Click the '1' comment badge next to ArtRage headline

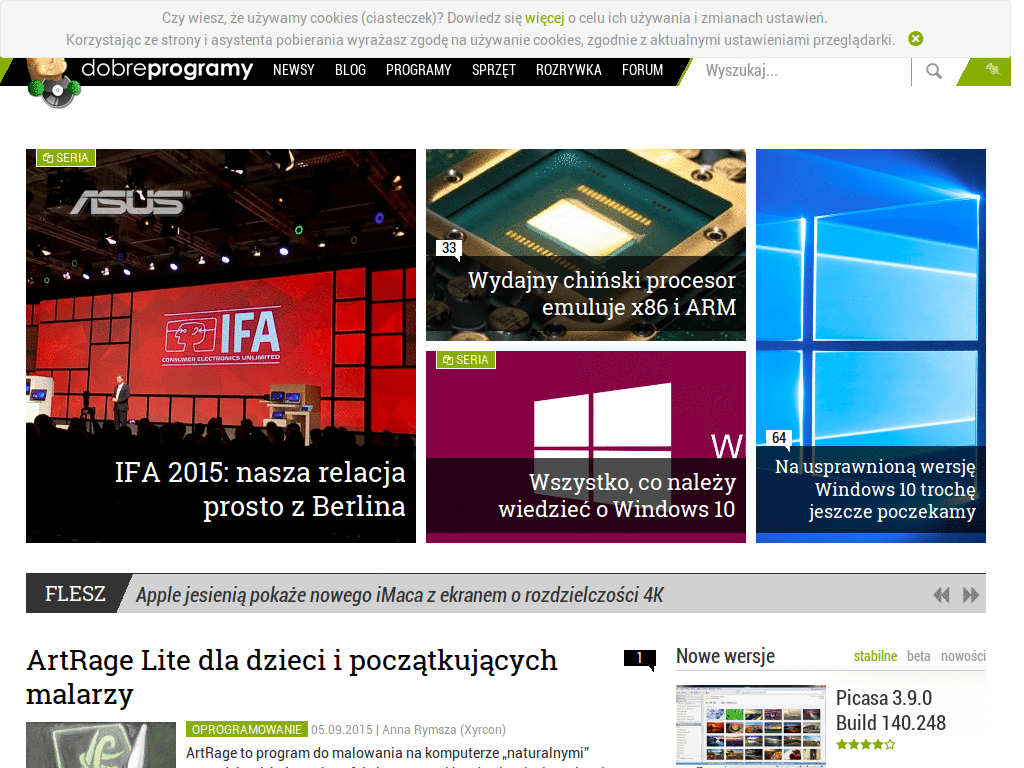click(639, 659)
